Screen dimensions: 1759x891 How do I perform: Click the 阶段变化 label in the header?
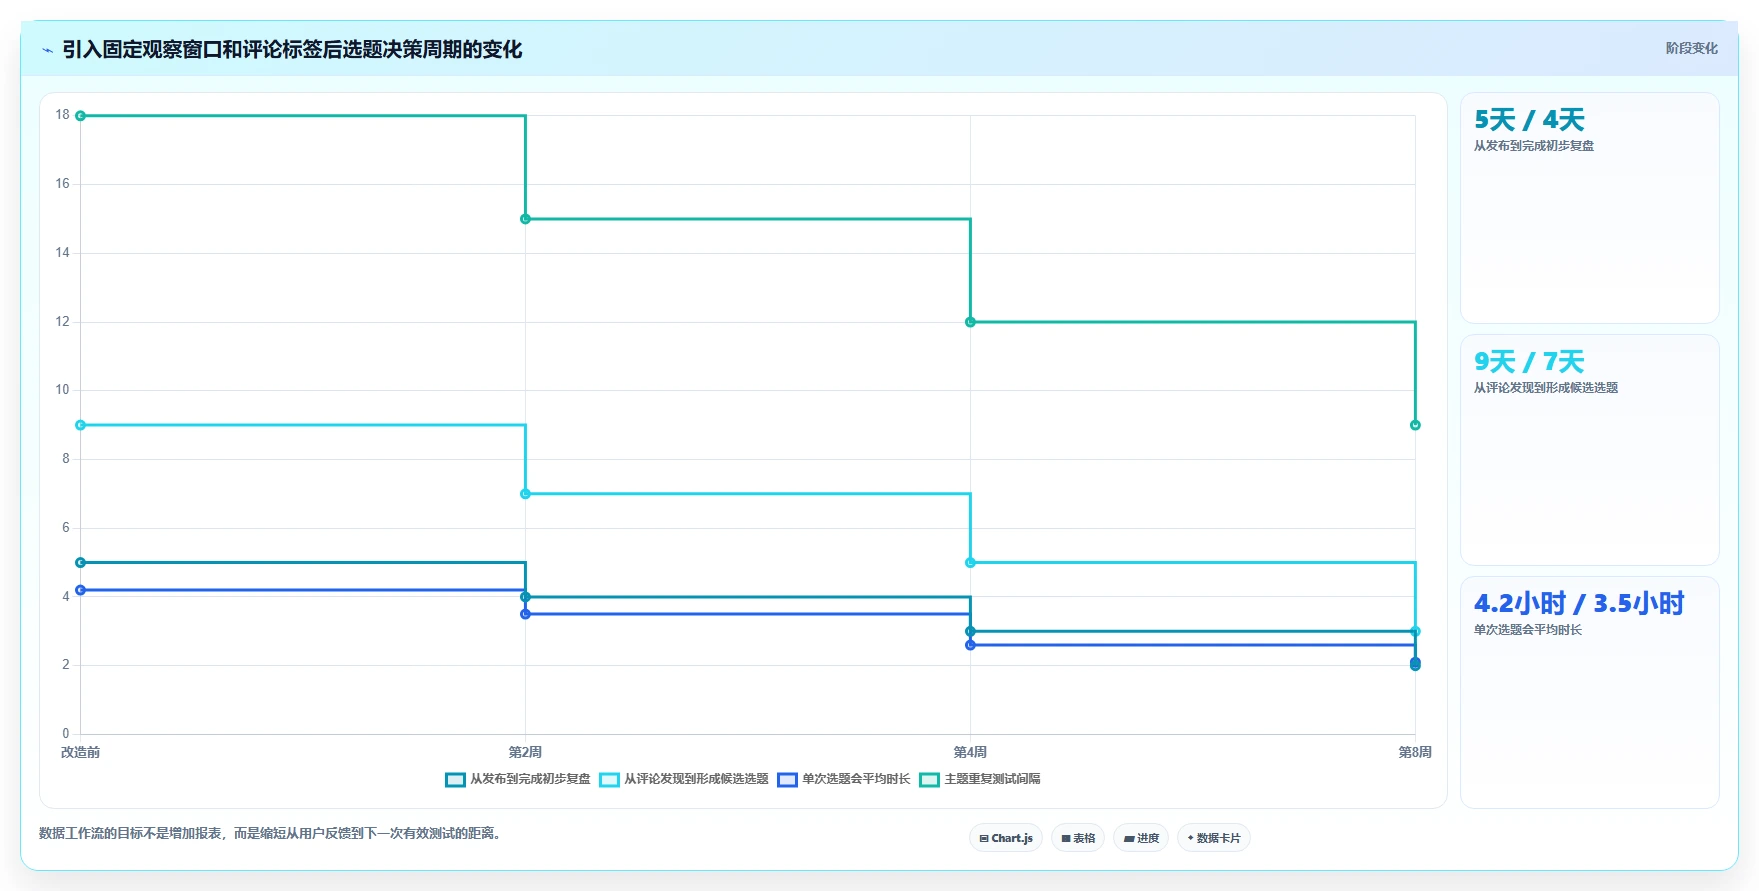point(1691,48)
